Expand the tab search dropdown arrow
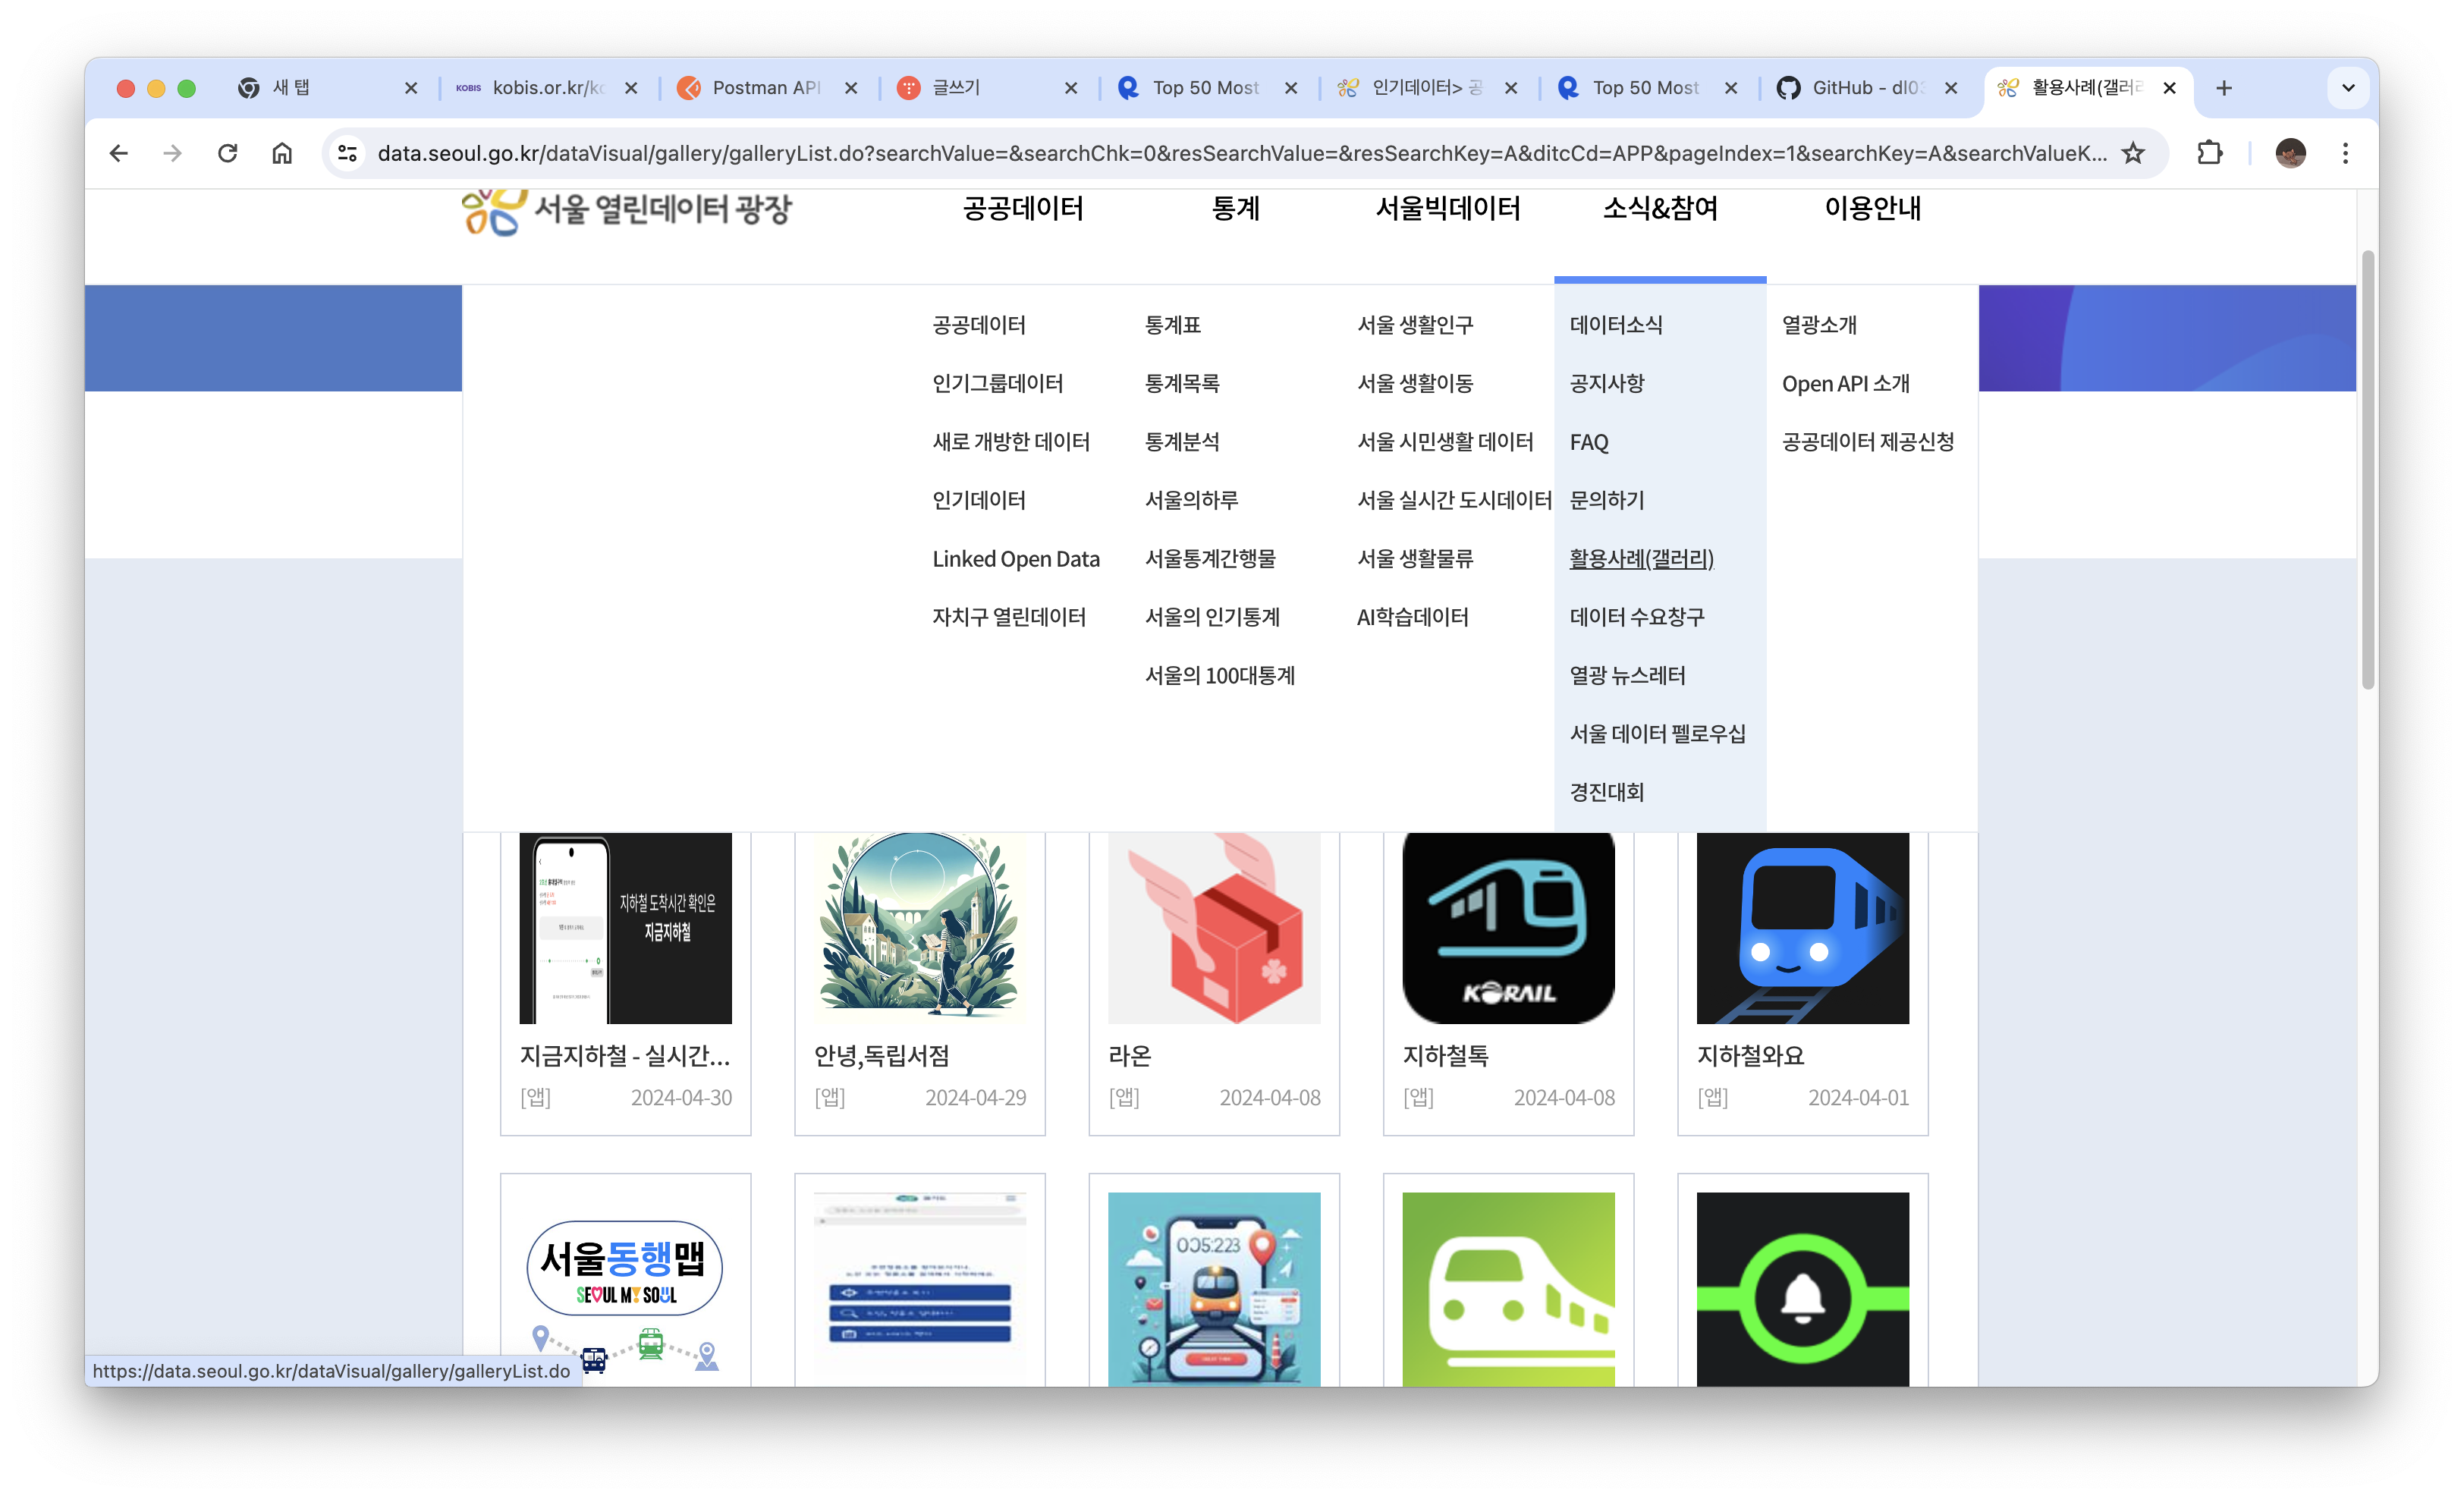Image resolution: width=2464 pixels, height=1499 pixels. pos(2348,88)
